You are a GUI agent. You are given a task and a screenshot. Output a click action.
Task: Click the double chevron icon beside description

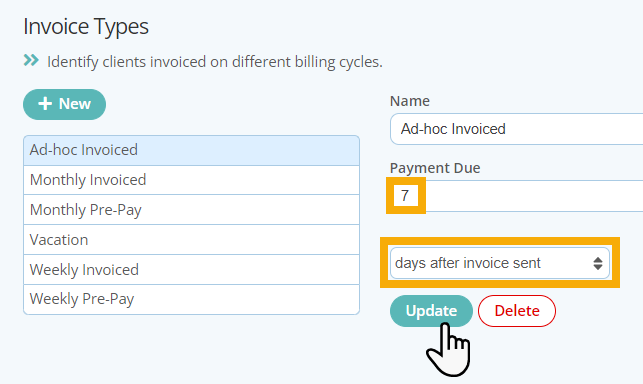[x=31, y=60]
